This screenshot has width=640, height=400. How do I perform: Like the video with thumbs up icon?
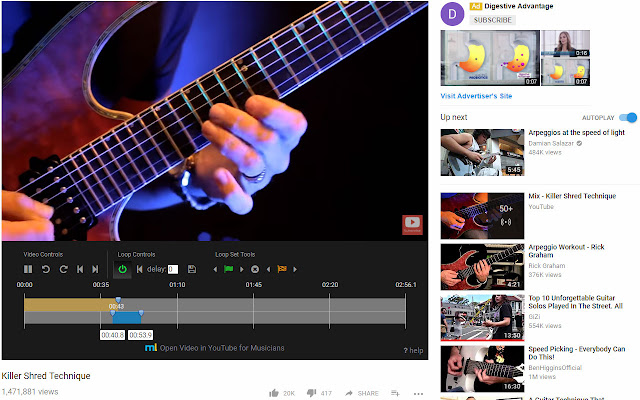click(273, 393)
